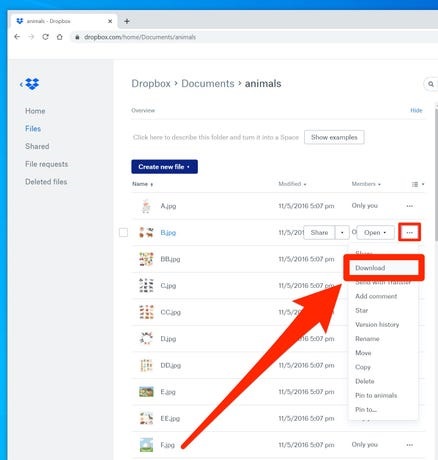Click the folder description field
The image size is (438, 460).
[216, 137]
